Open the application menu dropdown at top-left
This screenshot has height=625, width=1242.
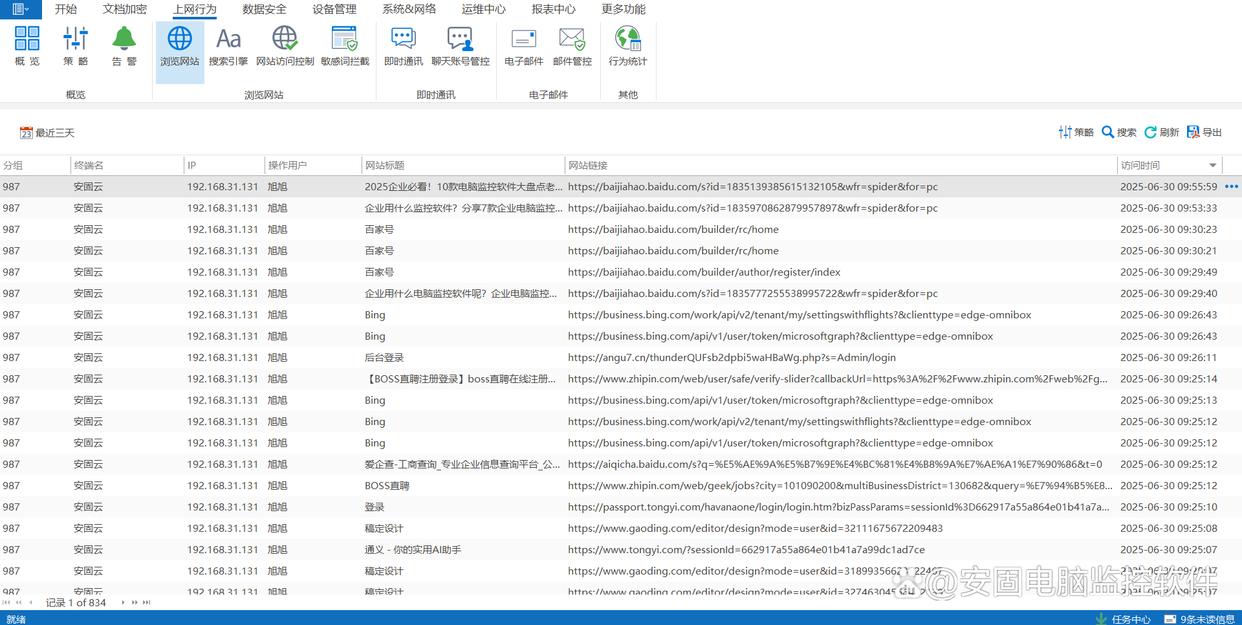point(20,9)
